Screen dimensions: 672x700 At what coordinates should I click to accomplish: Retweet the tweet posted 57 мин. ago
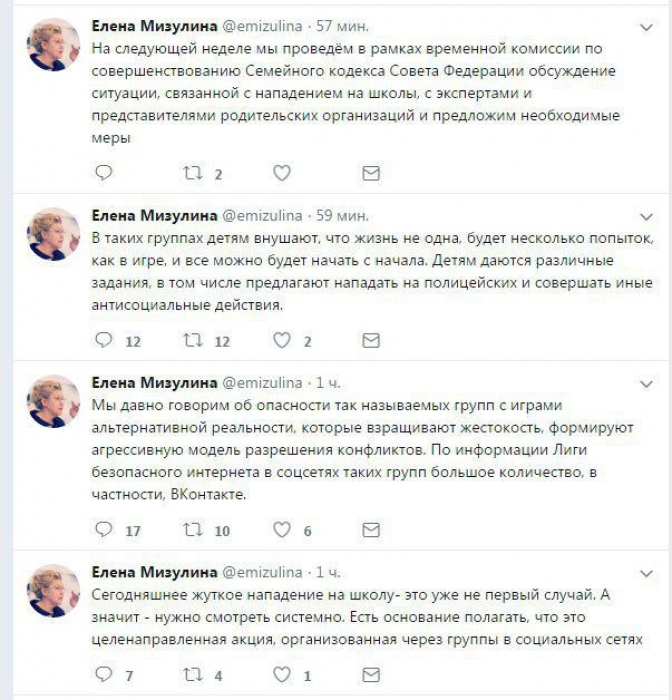tap(192, 174)
